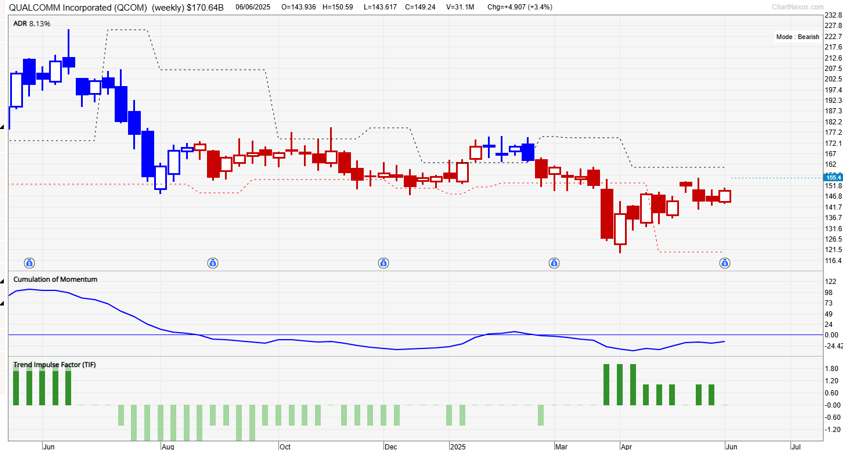This screenshot has height=450, width=843.
Task: Click the O=143.936 open value
Action: (299, 8)
